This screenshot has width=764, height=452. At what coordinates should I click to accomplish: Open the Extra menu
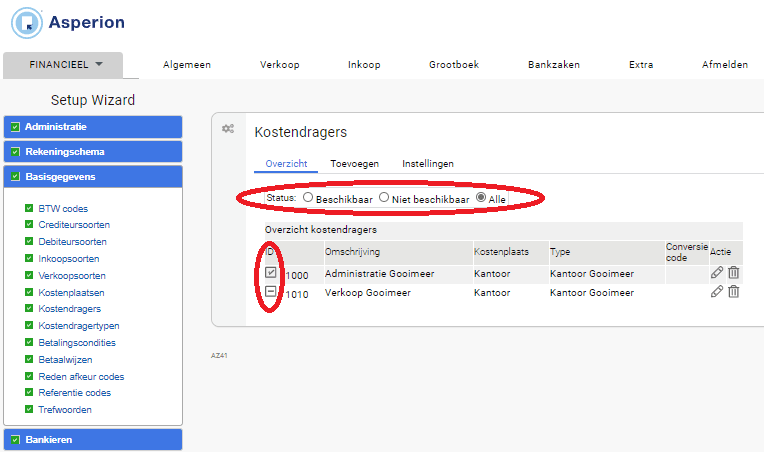[641, 65]
